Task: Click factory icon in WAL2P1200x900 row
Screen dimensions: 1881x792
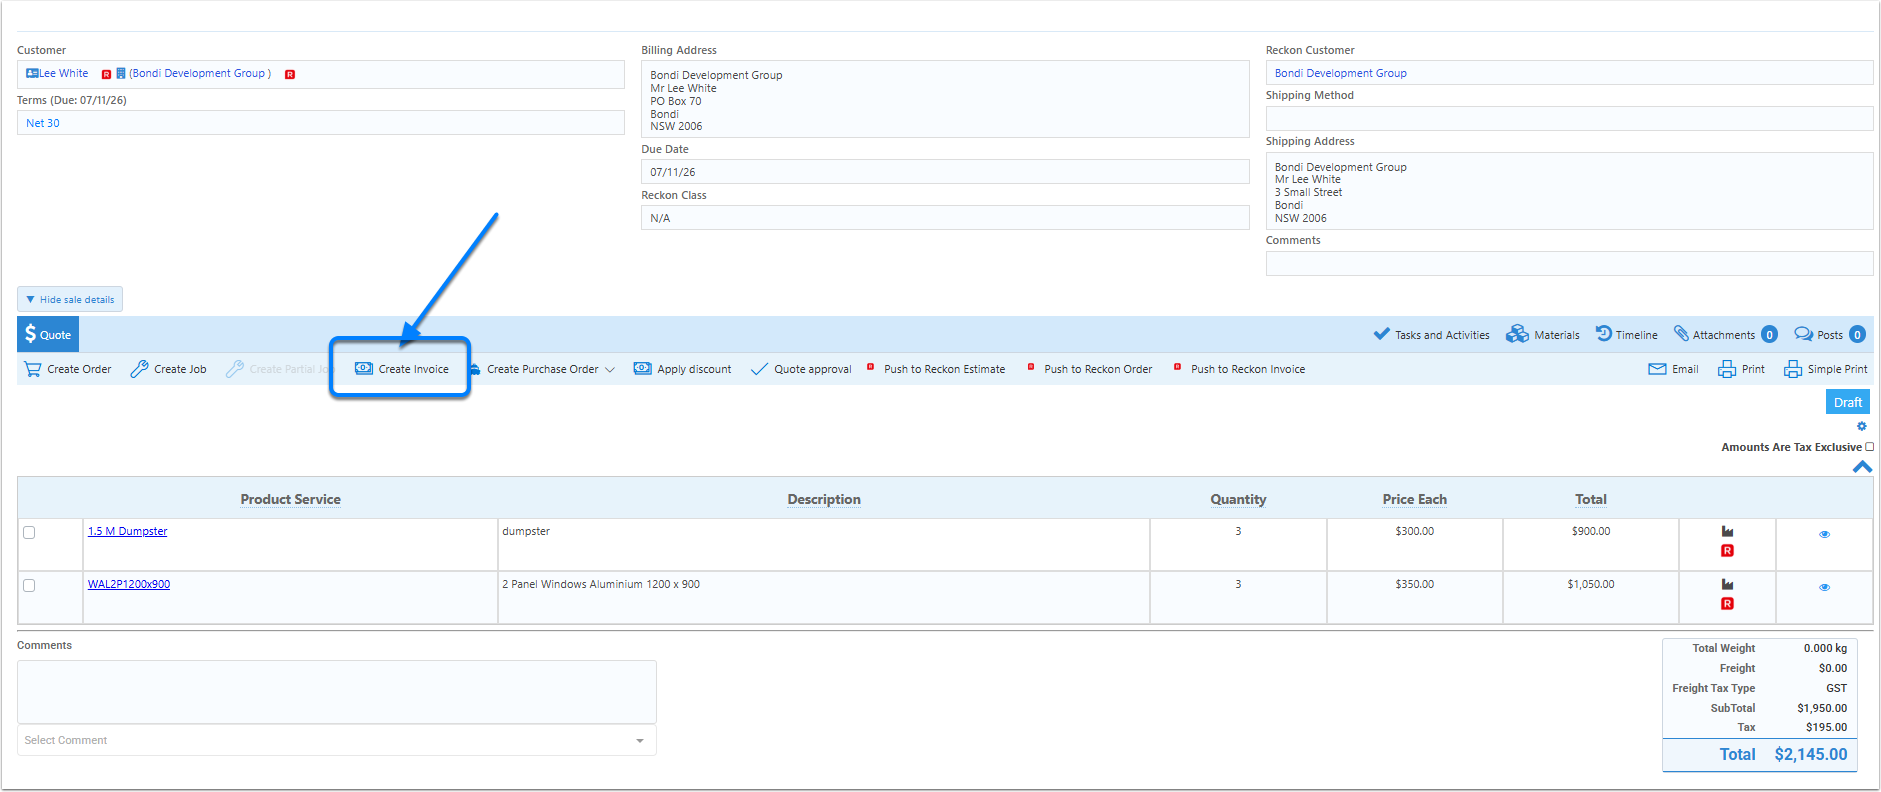Action: pyautogui.click(x=1727, y=584)
